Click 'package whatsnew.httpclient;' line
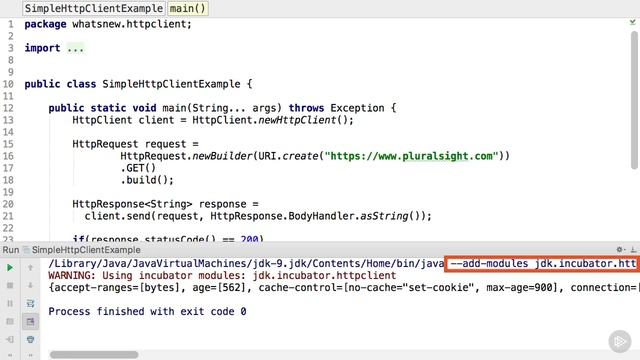This screenshot has width=640, height=360. pyautogui.click(x=108, y=24)
